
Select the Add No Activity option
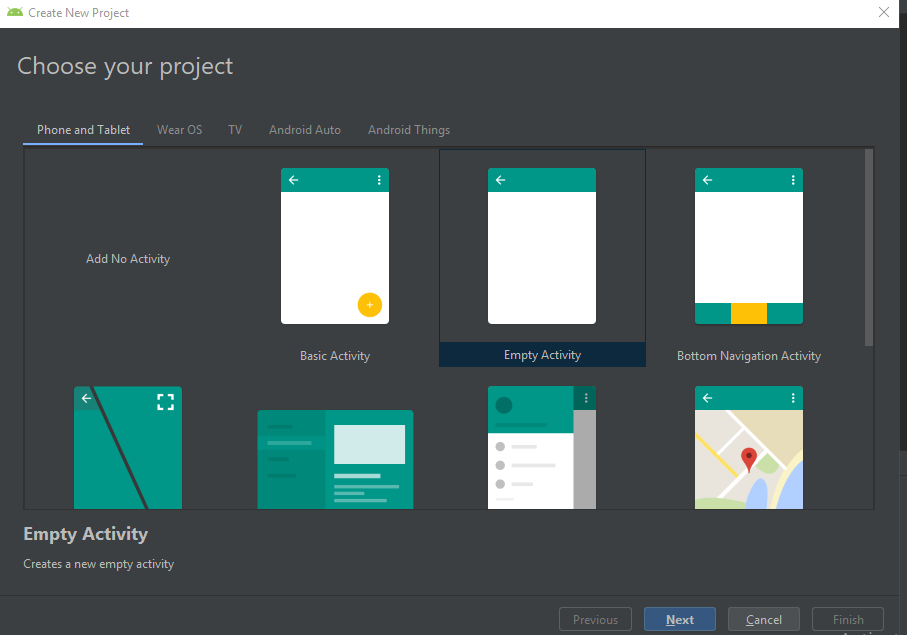[128, 259]
